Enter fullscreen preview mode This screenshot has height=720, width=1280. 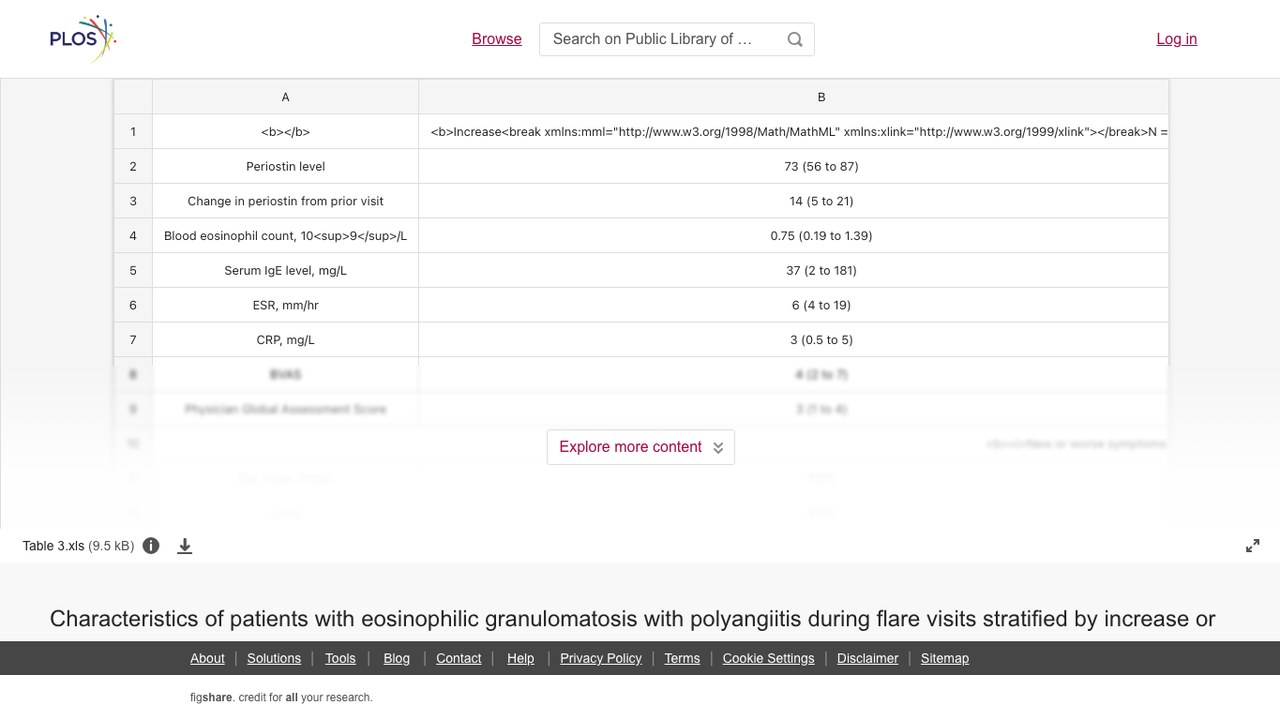[1253, 546]
